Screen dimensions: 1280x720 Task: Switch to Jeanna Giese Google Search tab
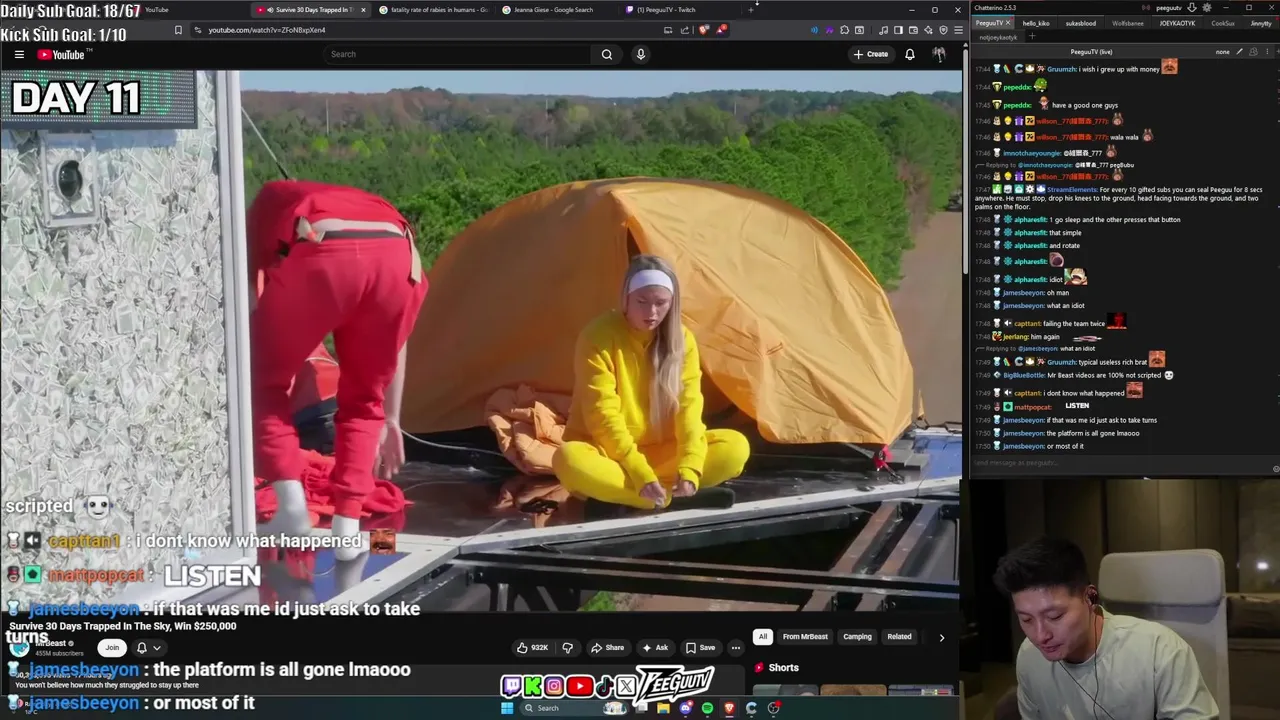coord(553,10)
